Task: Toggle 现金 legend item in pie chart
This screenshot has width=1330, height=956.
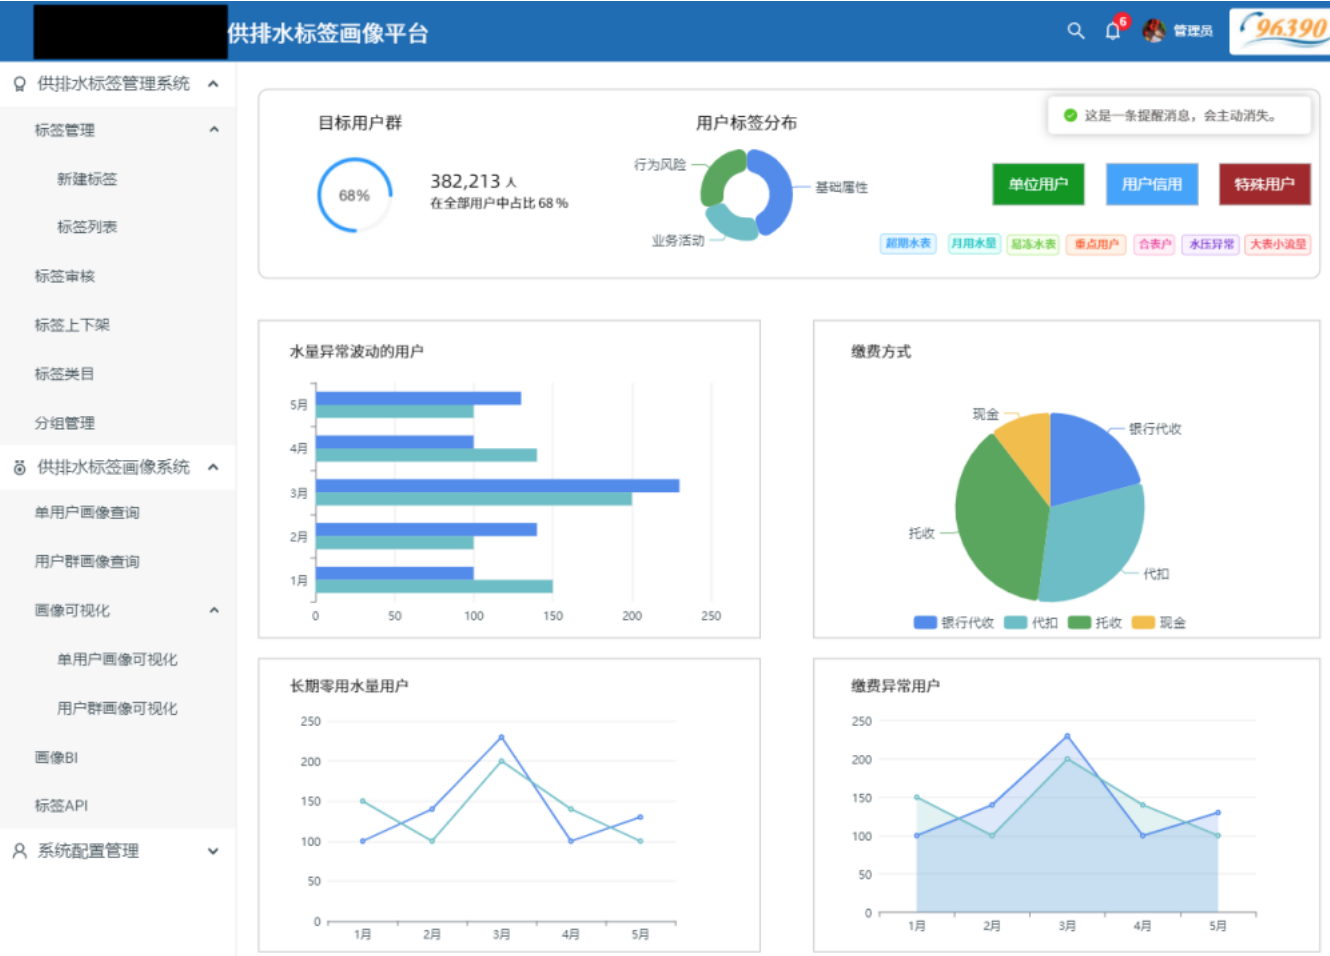Action: point(1159,623)
